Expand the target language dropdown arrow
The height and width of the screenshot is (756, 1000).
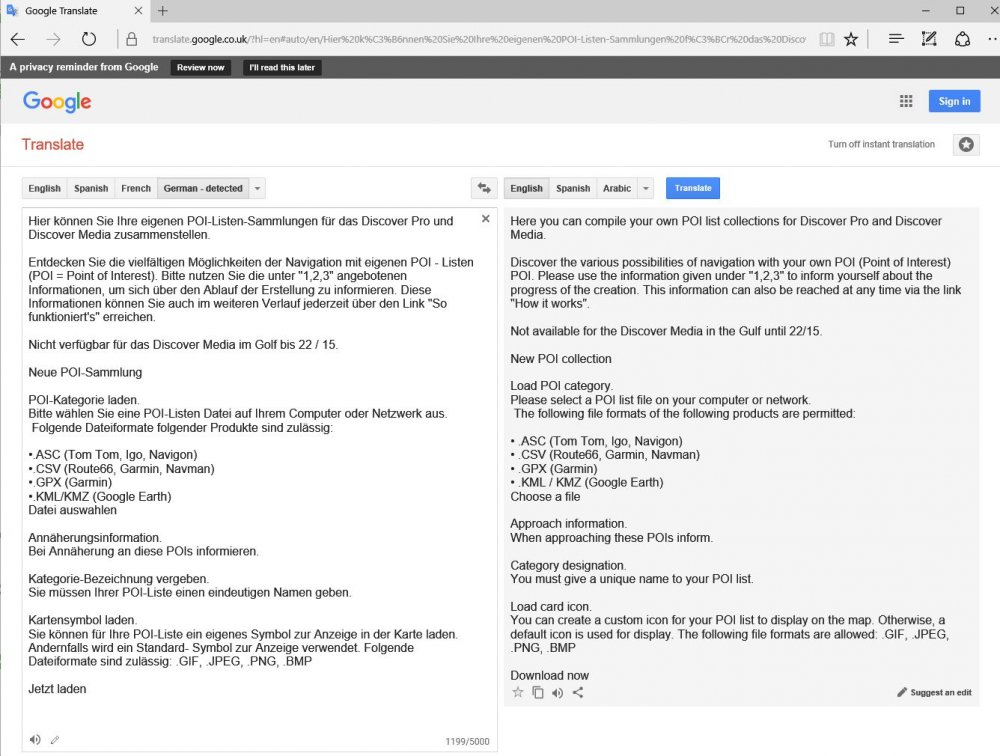point(645,188)
